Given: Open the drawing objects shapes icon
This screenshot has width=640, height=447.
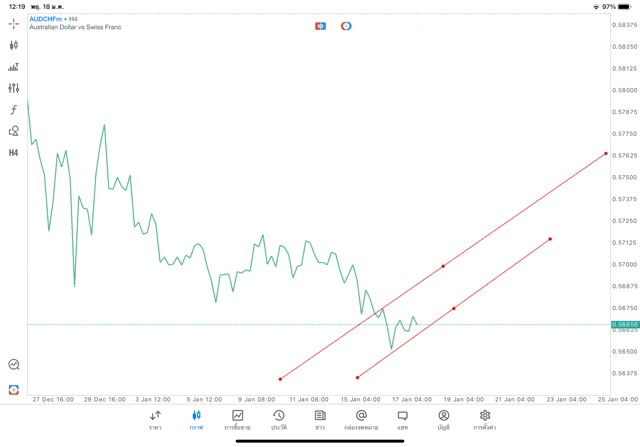Looking at the screenshot, I should coord(13,131).
